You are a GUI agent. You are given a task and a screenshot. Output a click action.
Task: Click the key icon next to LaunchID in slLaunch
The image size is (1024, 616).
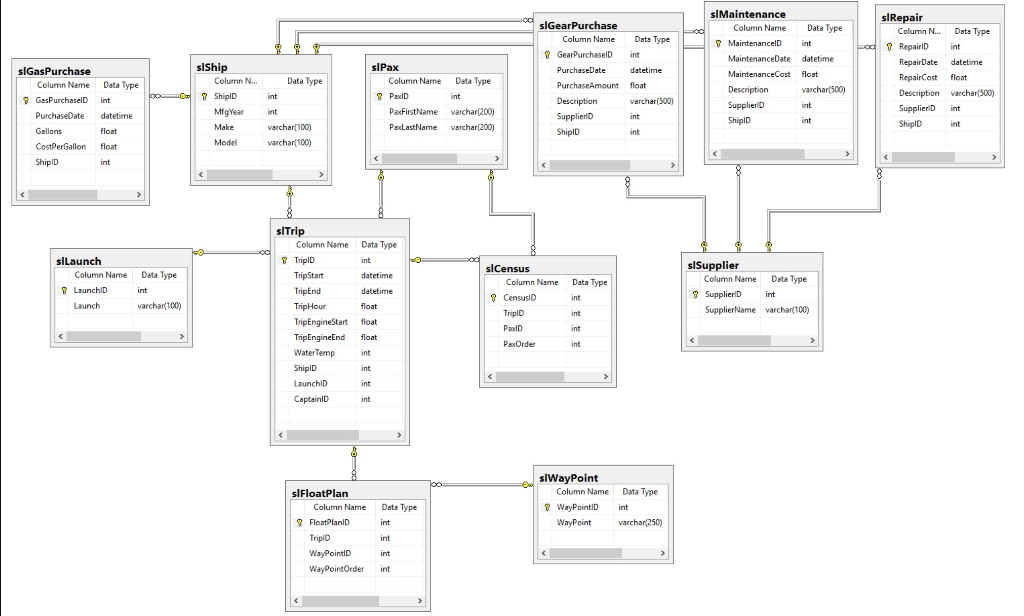(63, 290)
